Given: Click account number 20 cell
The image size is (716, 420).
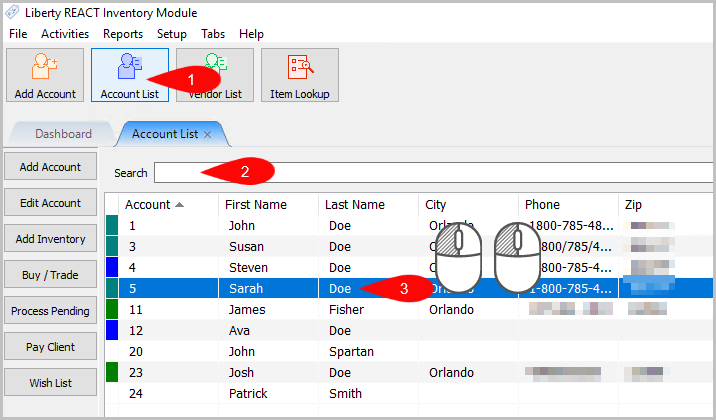Looking at the screenshot, I should coord(168,352).
